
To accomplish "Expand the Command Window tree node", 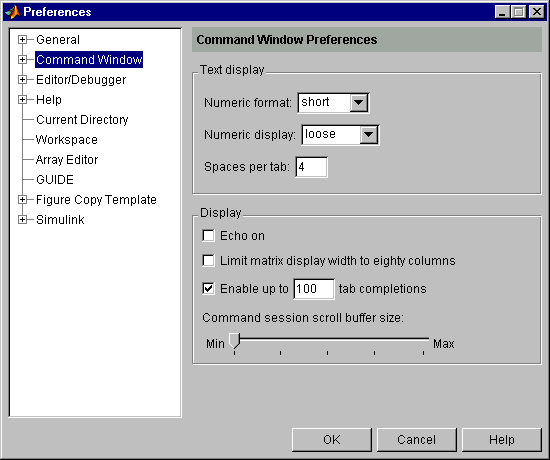I will click(x=22, y=60).
